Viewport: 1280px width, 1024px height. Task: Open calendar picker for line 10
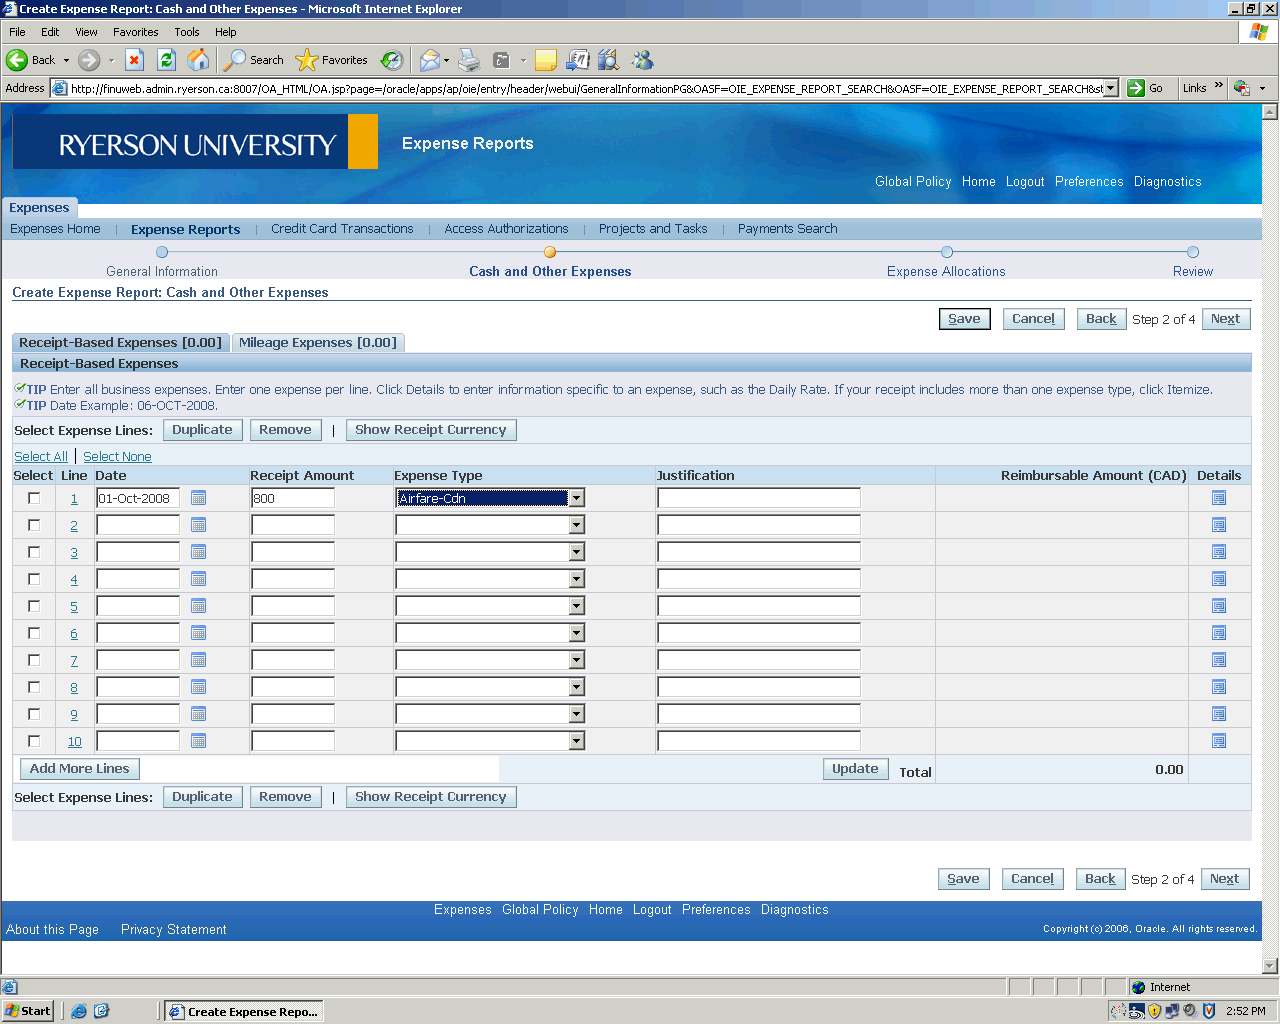point(198,741)
